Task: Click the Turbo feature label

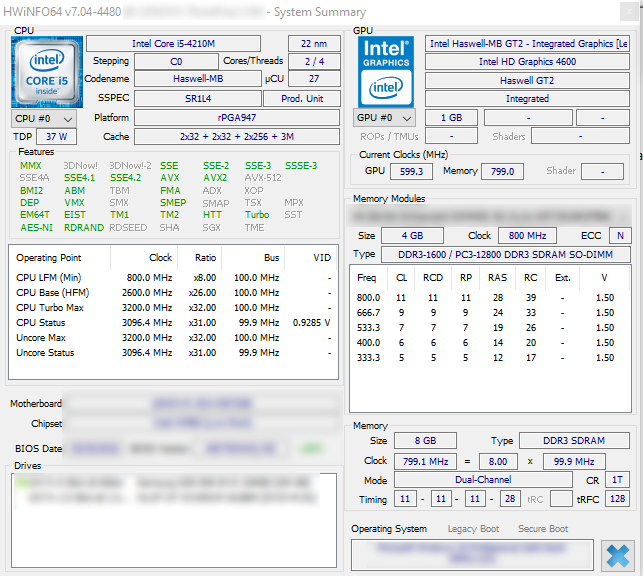Action: pos(257,215)
